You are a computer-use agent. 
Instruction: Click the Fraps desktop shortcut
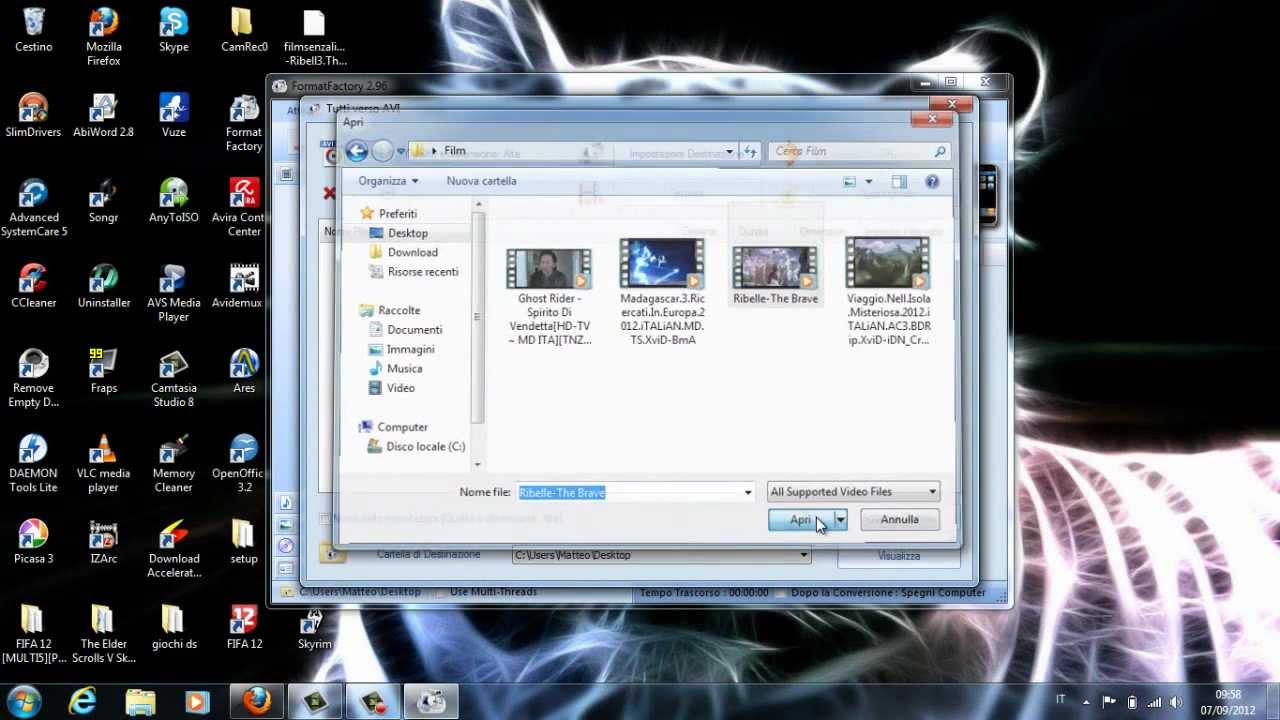(x=103, y=371)
